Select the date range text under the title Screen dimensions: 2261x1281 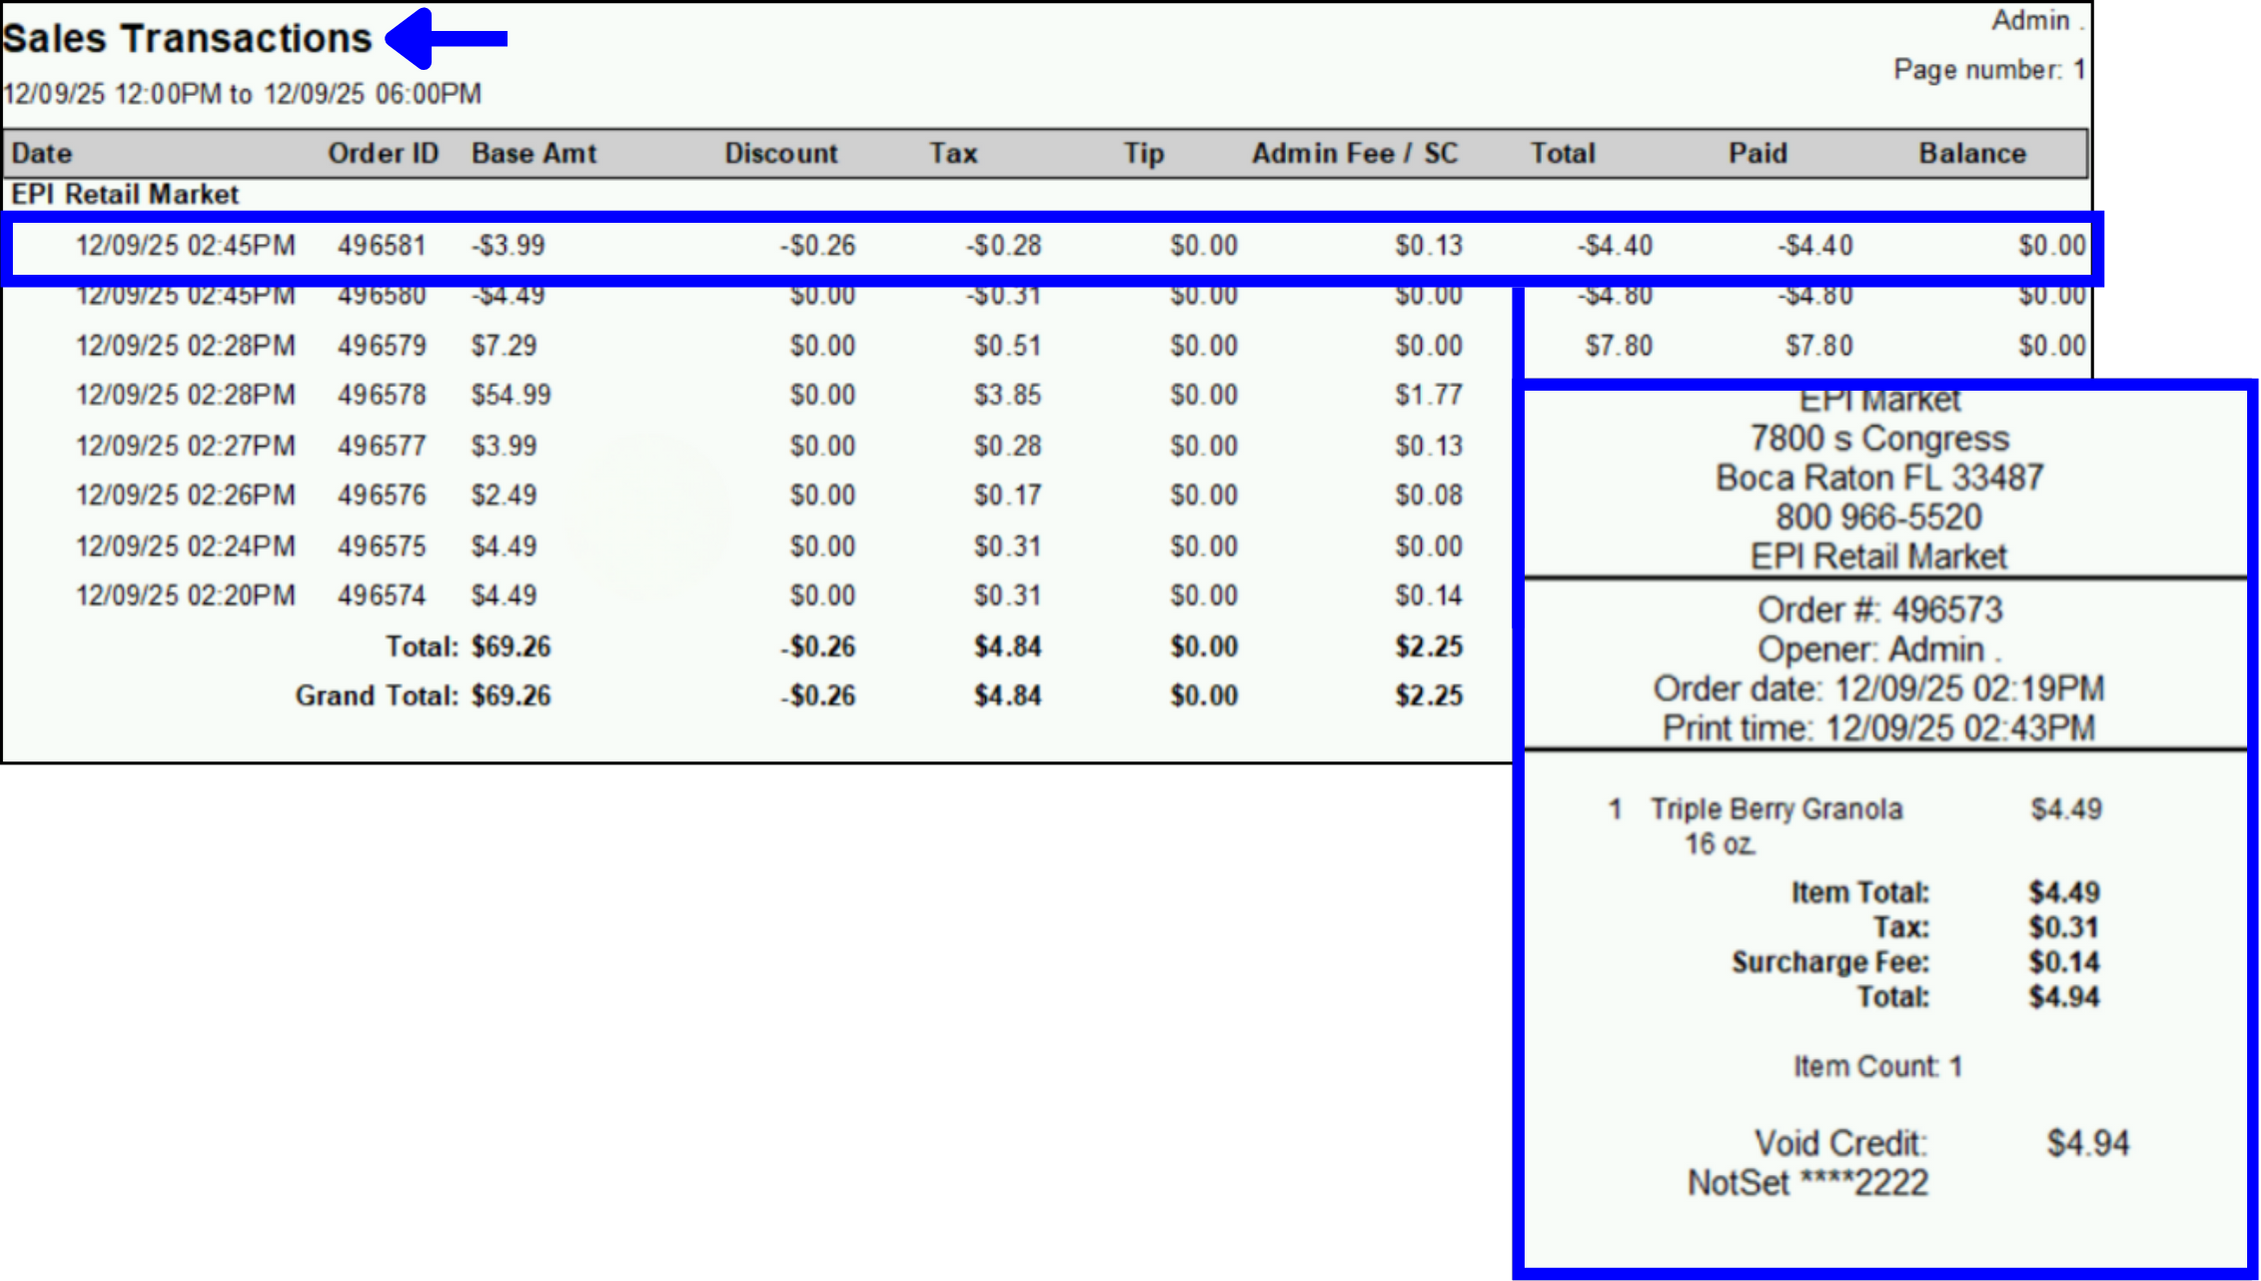pos(242,93)
